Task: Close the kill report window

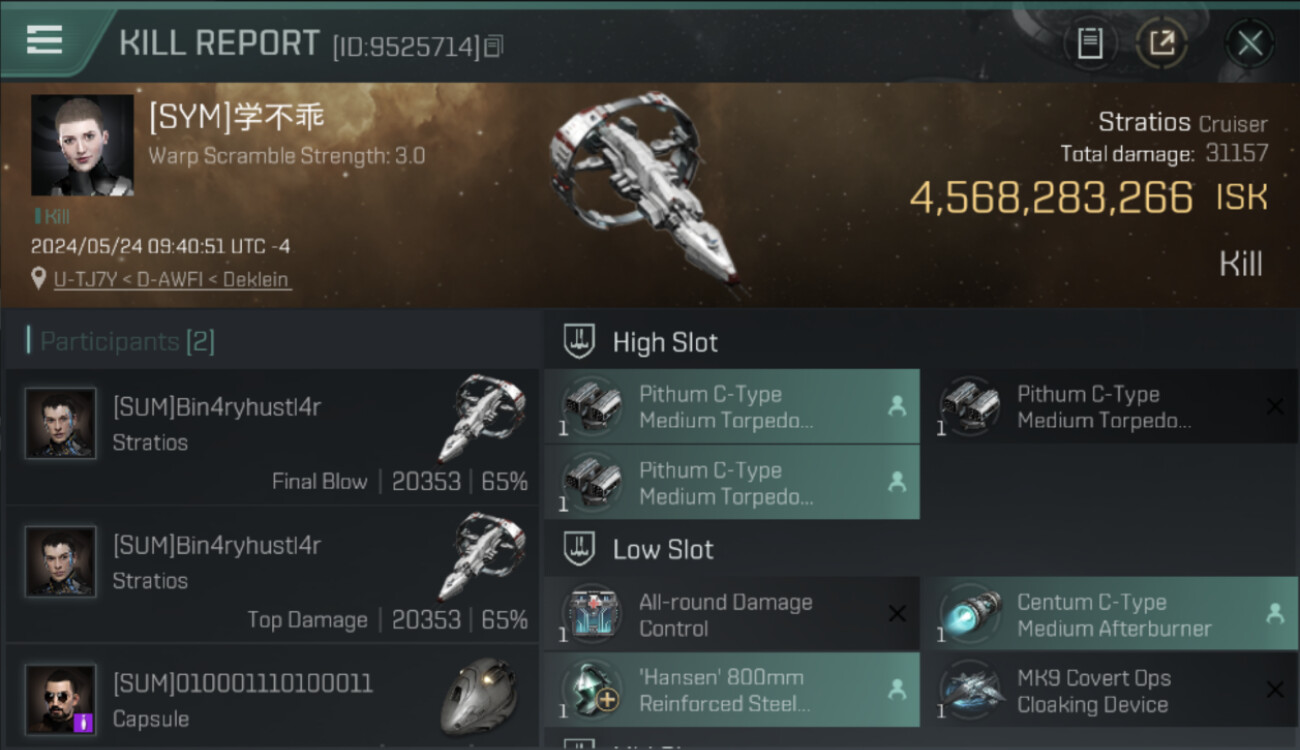Action: 1249,43
